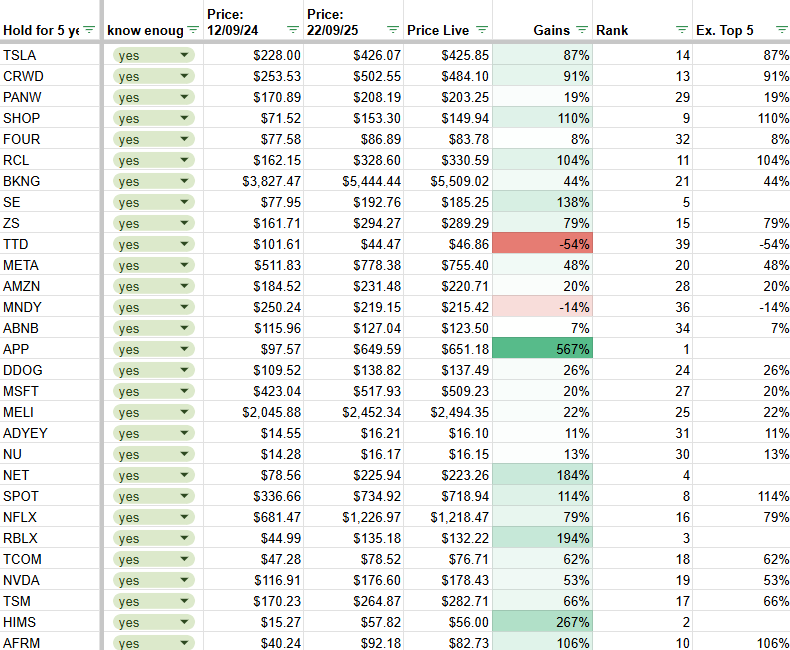Select the $5,444.44 price cell

tap(354, 181)
